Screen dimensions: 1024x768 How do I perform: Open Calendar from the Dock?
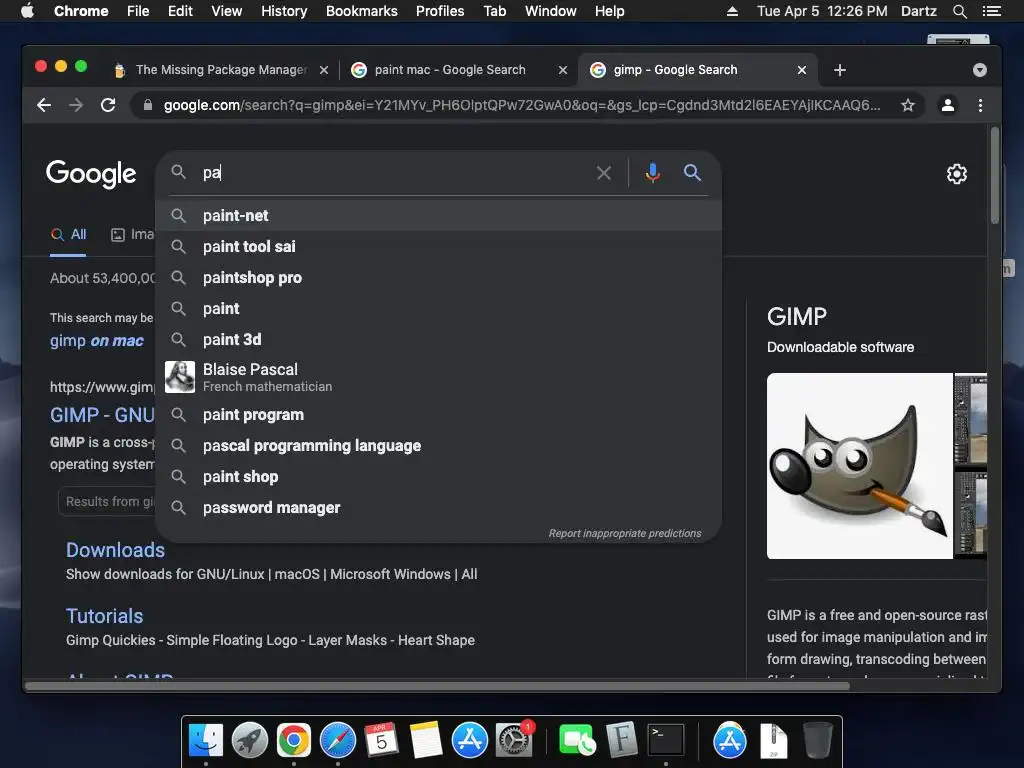(381, 740)
